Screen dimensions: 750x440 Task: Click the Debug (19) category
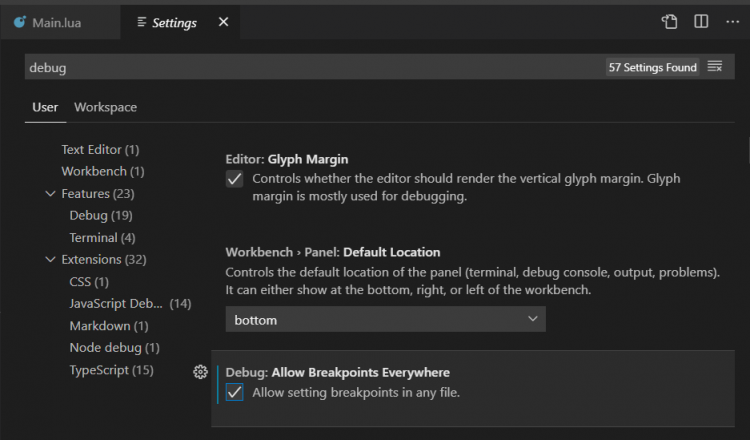(x=100, y=215)
